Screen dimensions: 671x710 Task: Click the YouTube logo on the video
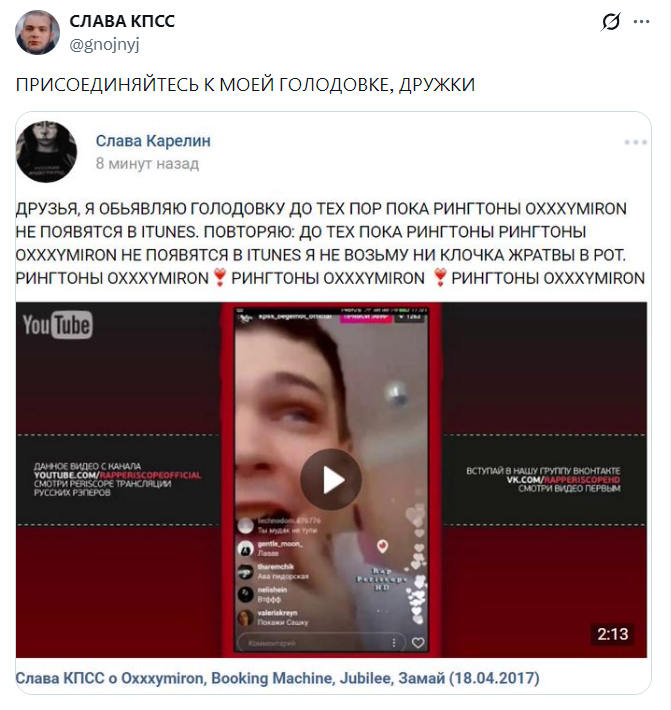[58, 324]
